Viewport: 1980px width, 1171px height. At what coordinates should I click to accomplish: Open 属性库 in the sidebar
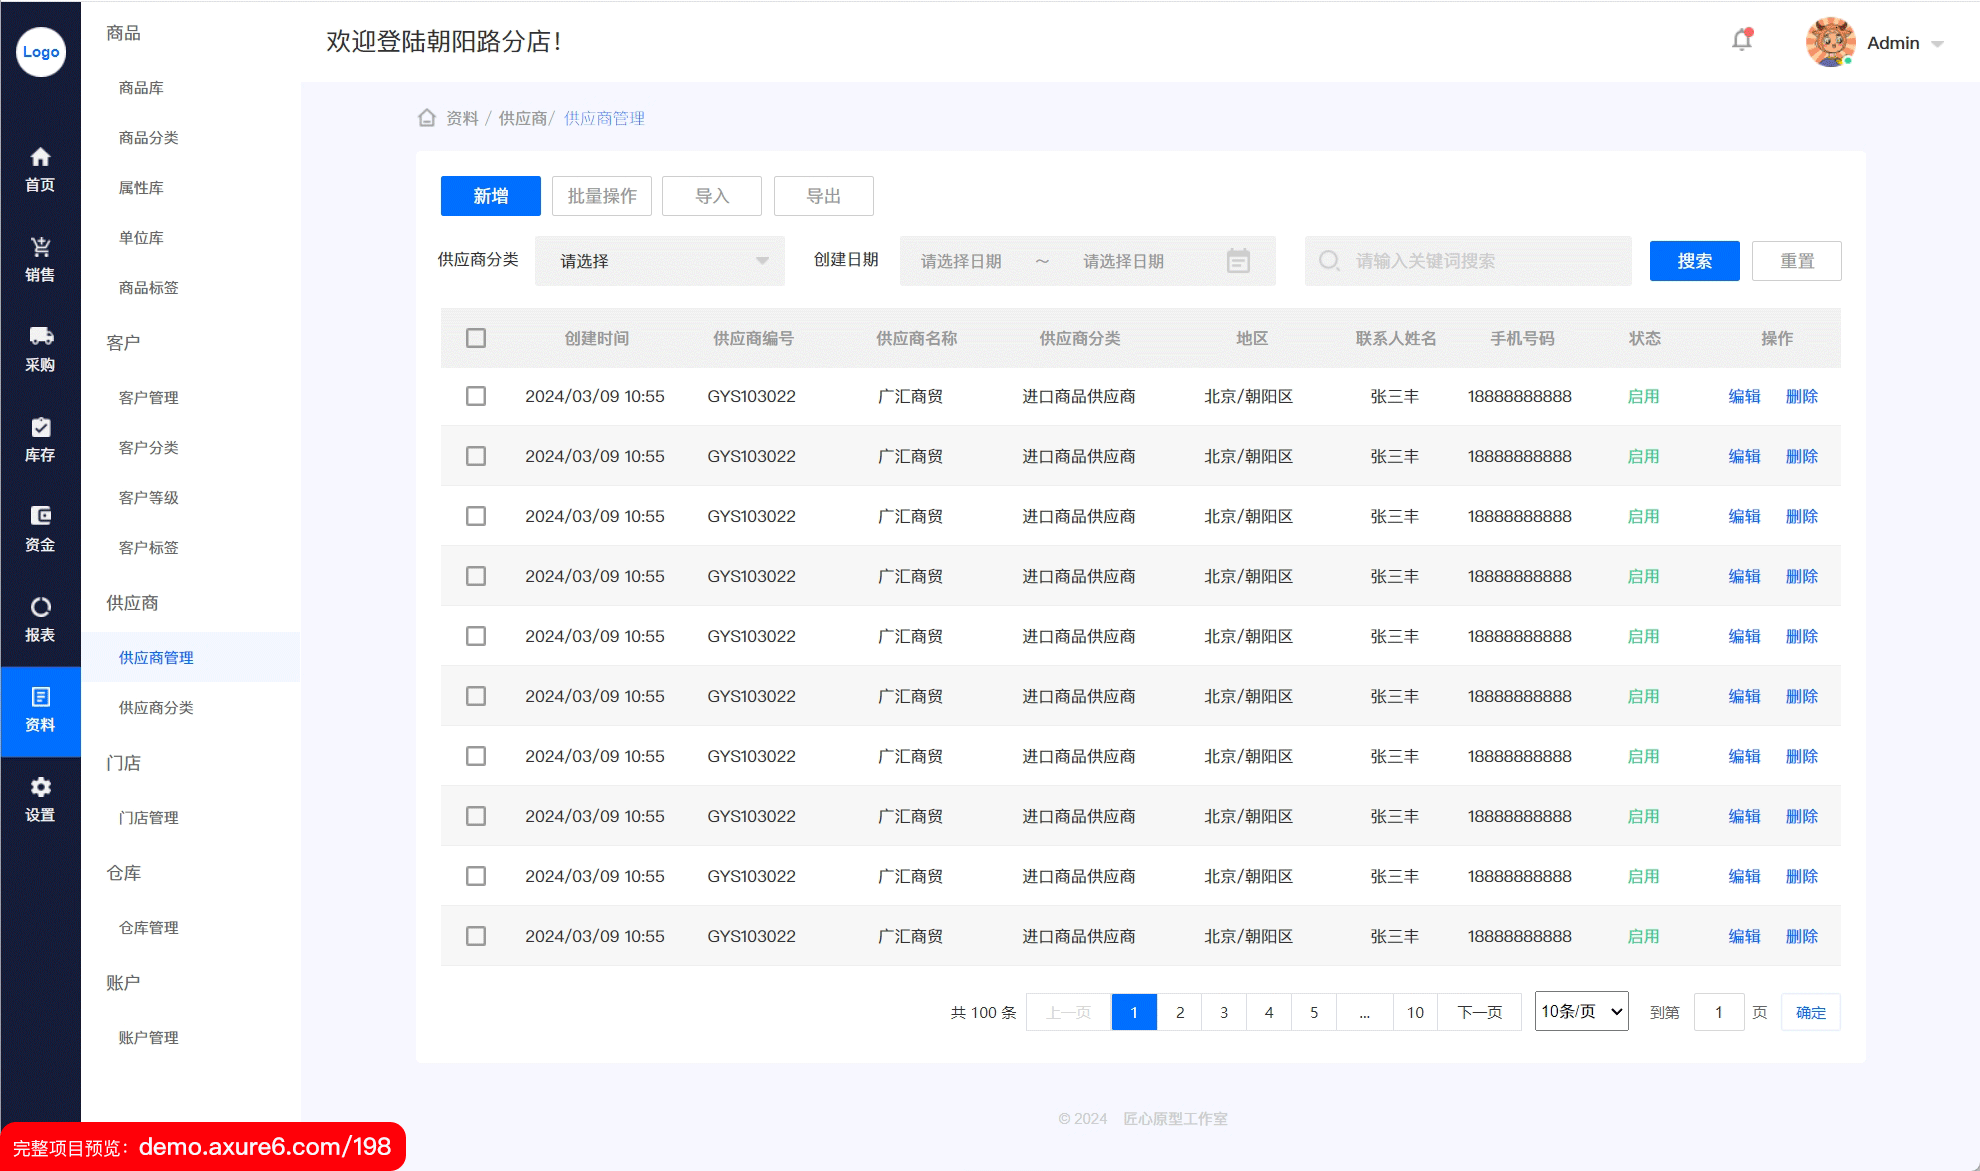pyautogui.click(x=141, y=188)
